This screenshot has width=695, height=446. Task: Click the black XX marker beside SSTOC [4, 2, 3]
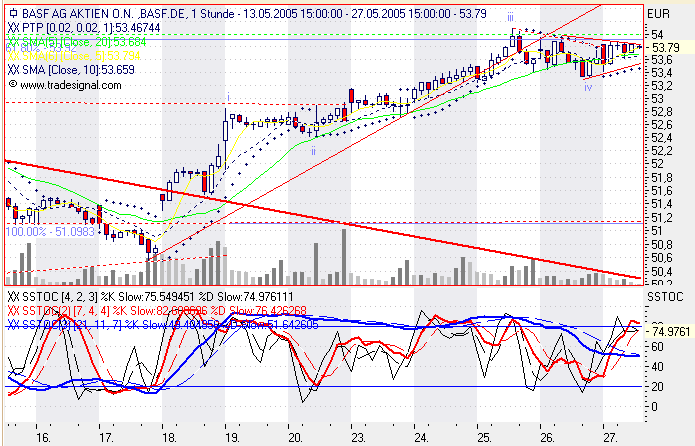coord(13,297)
